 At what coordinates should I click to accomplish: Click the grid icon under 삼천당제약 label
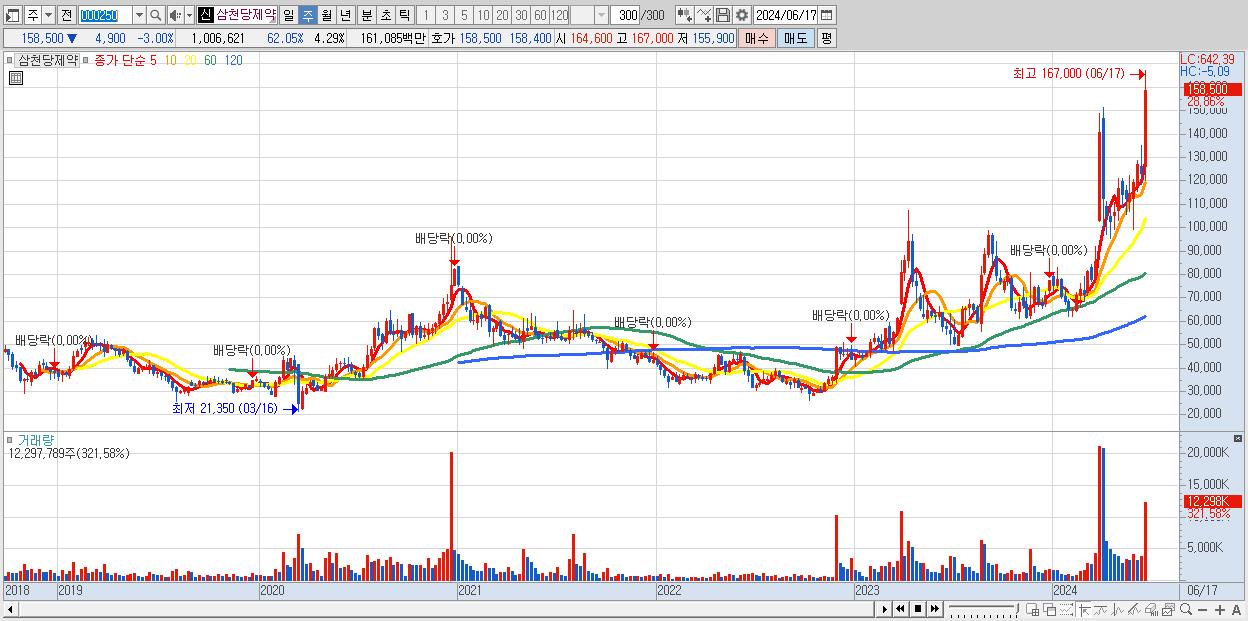tap(15, 78)
